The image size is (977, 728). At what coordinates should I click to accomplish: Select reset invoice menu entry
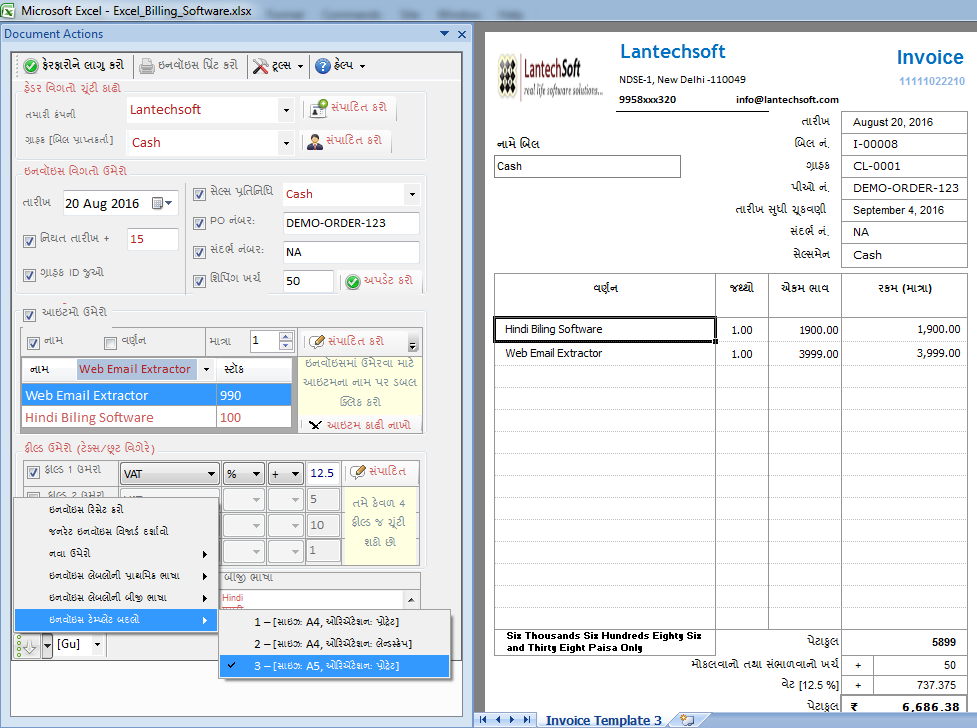(x=116, y=509)
